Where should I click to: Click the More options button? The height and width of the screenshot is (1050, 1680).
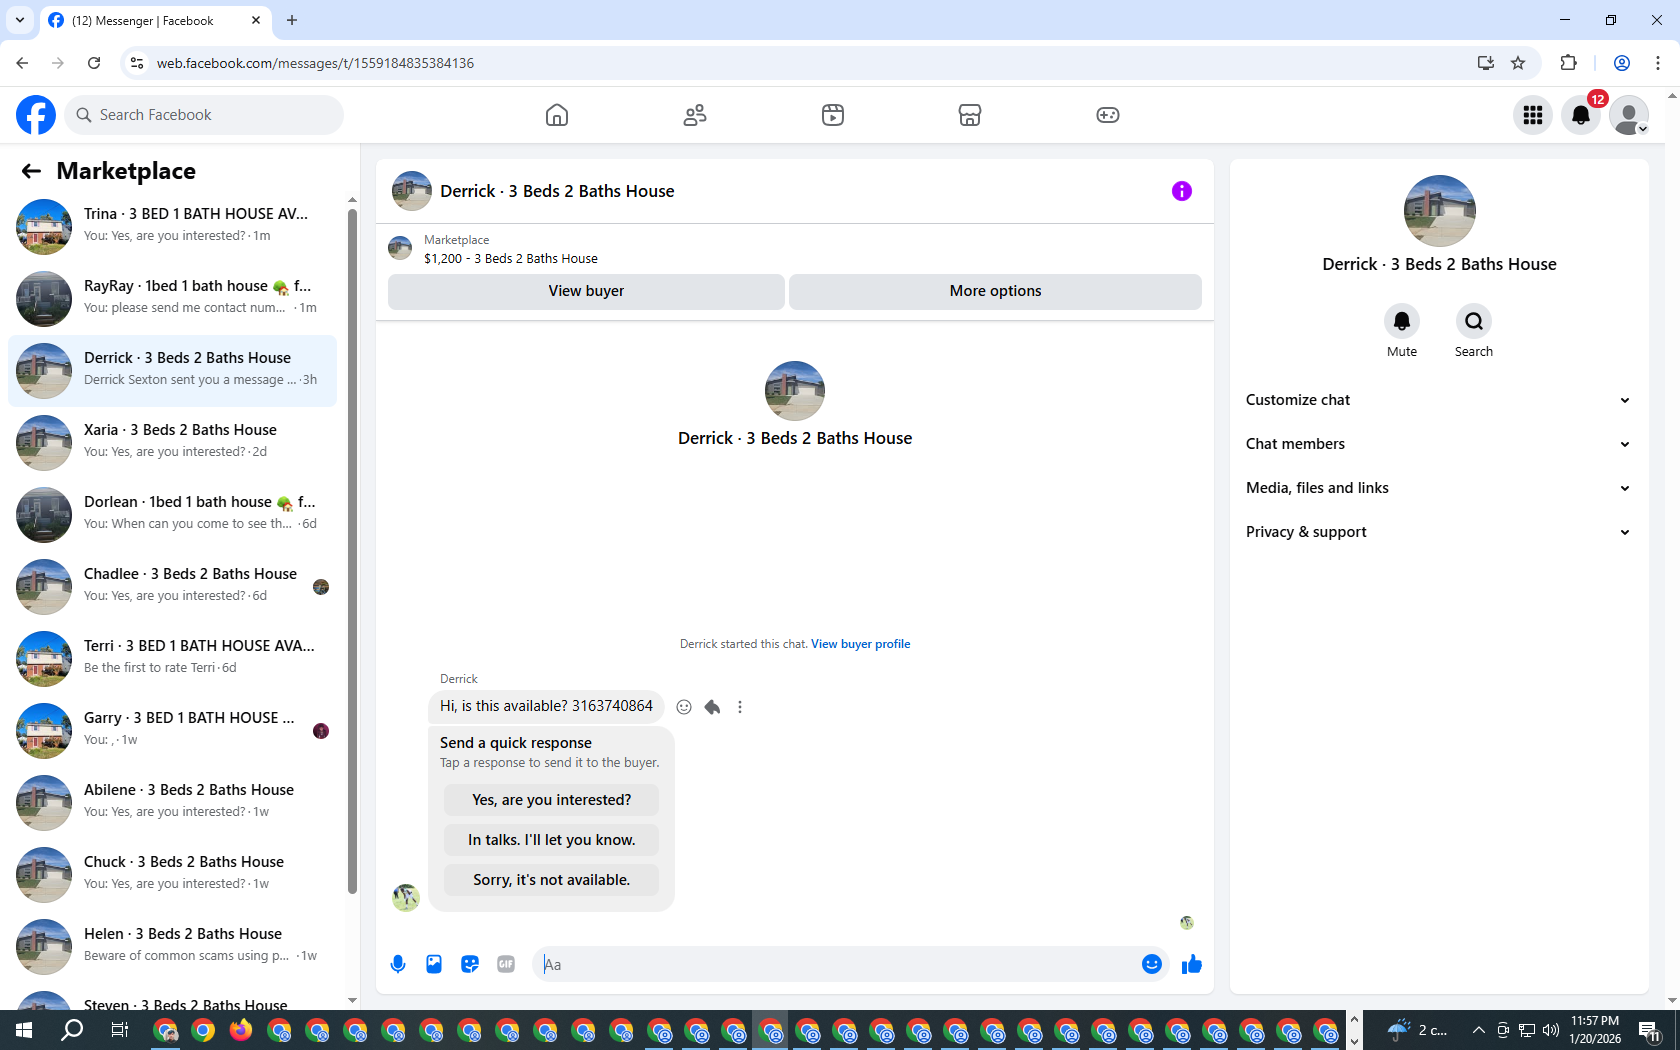pyautogui.click(x=995, y=291)
